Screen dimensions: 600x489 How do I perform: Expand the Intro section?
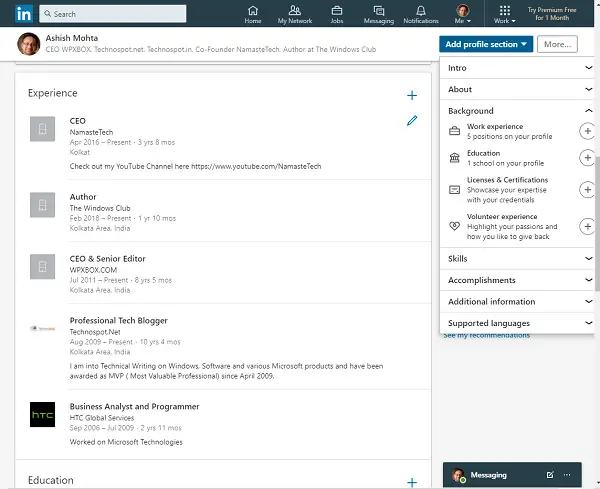[x=517, y=68]
